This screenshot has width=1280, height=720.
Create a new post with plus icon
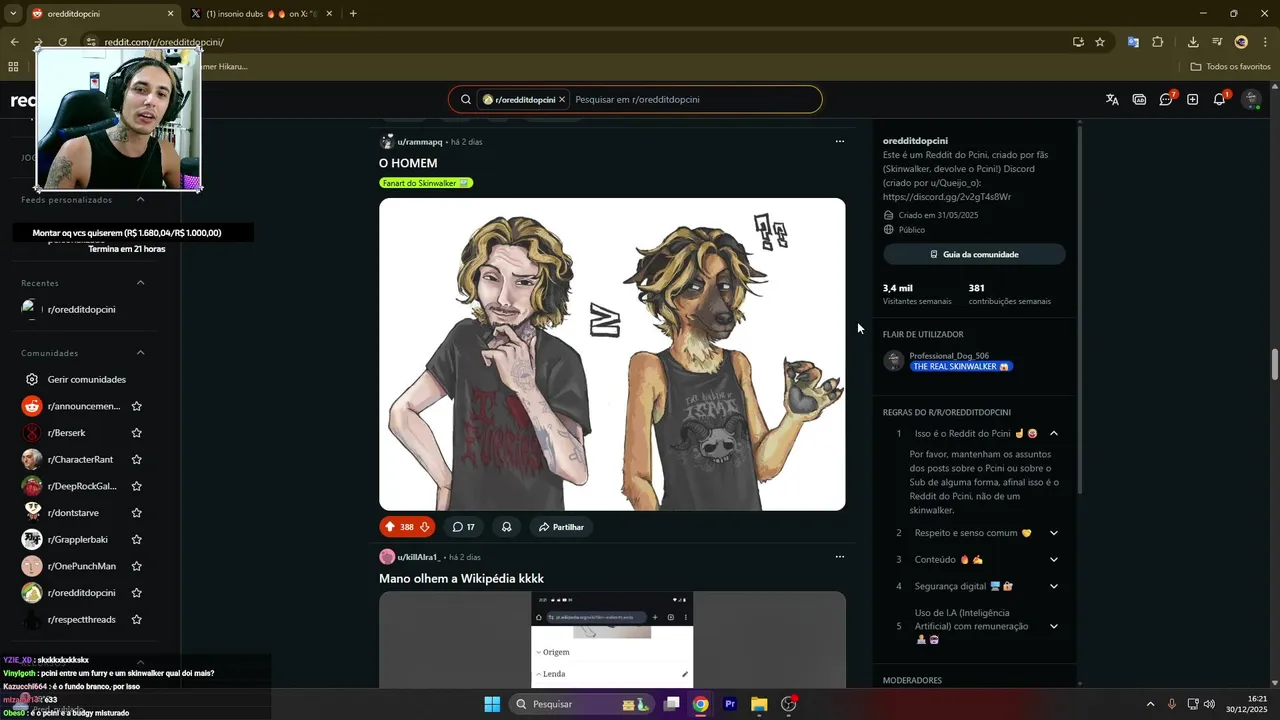[x=1192, y=100]
